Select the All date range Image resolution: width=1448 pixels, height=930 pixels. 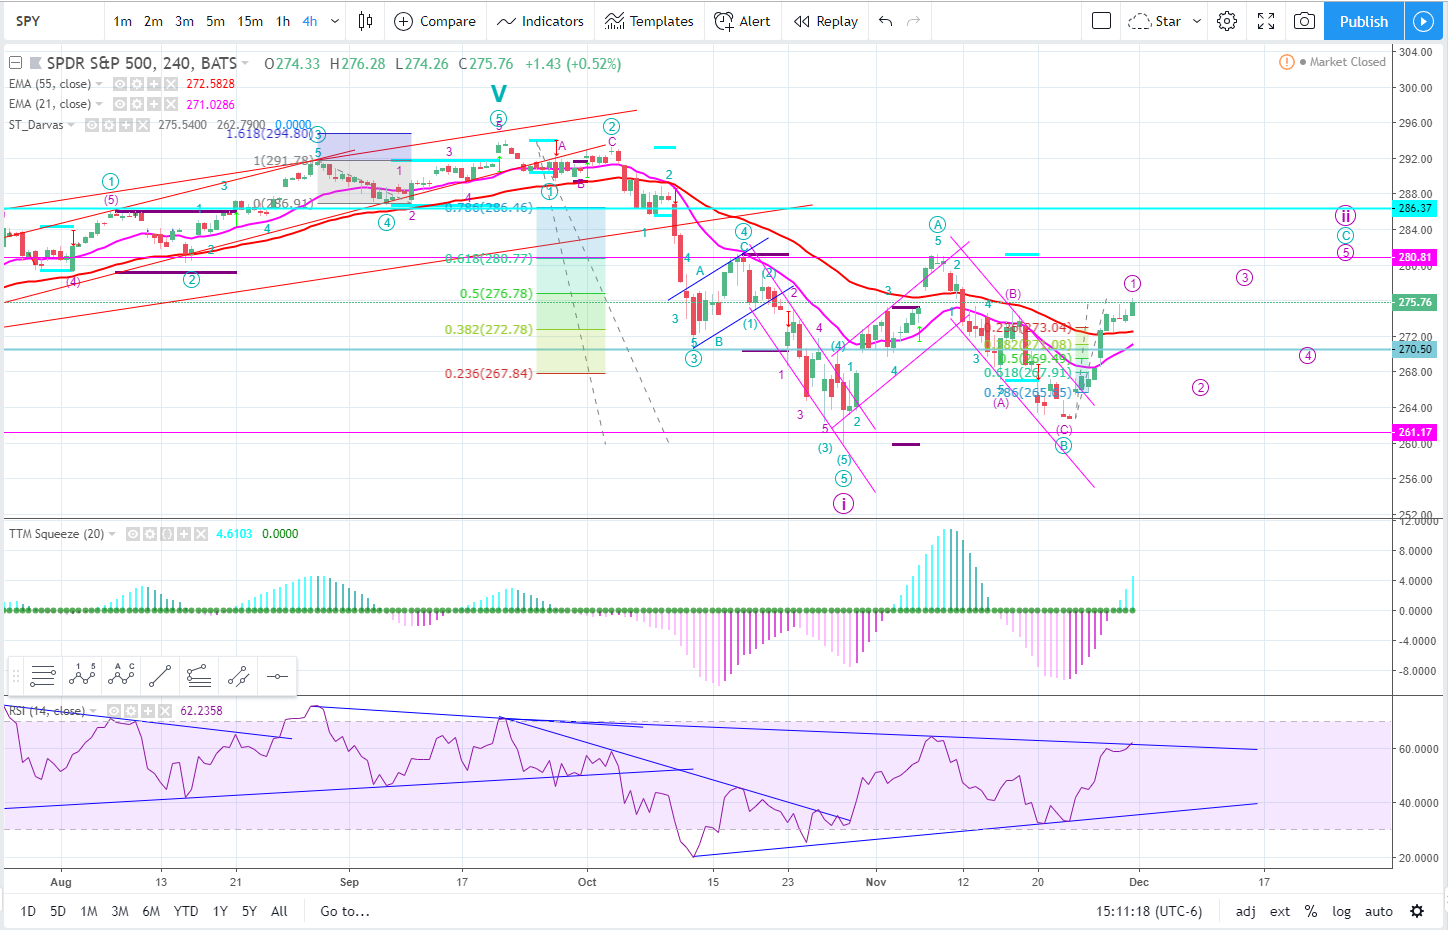pyautogui.click(x=279, y=911)
